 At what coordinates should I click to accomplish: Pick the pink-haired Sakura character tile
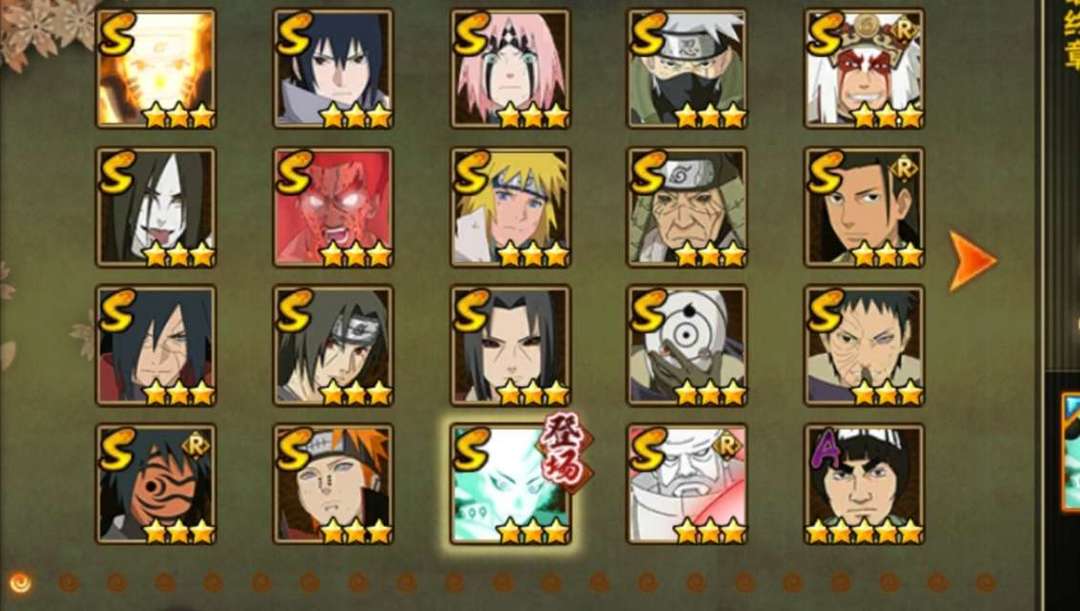(x=510, y=68)
